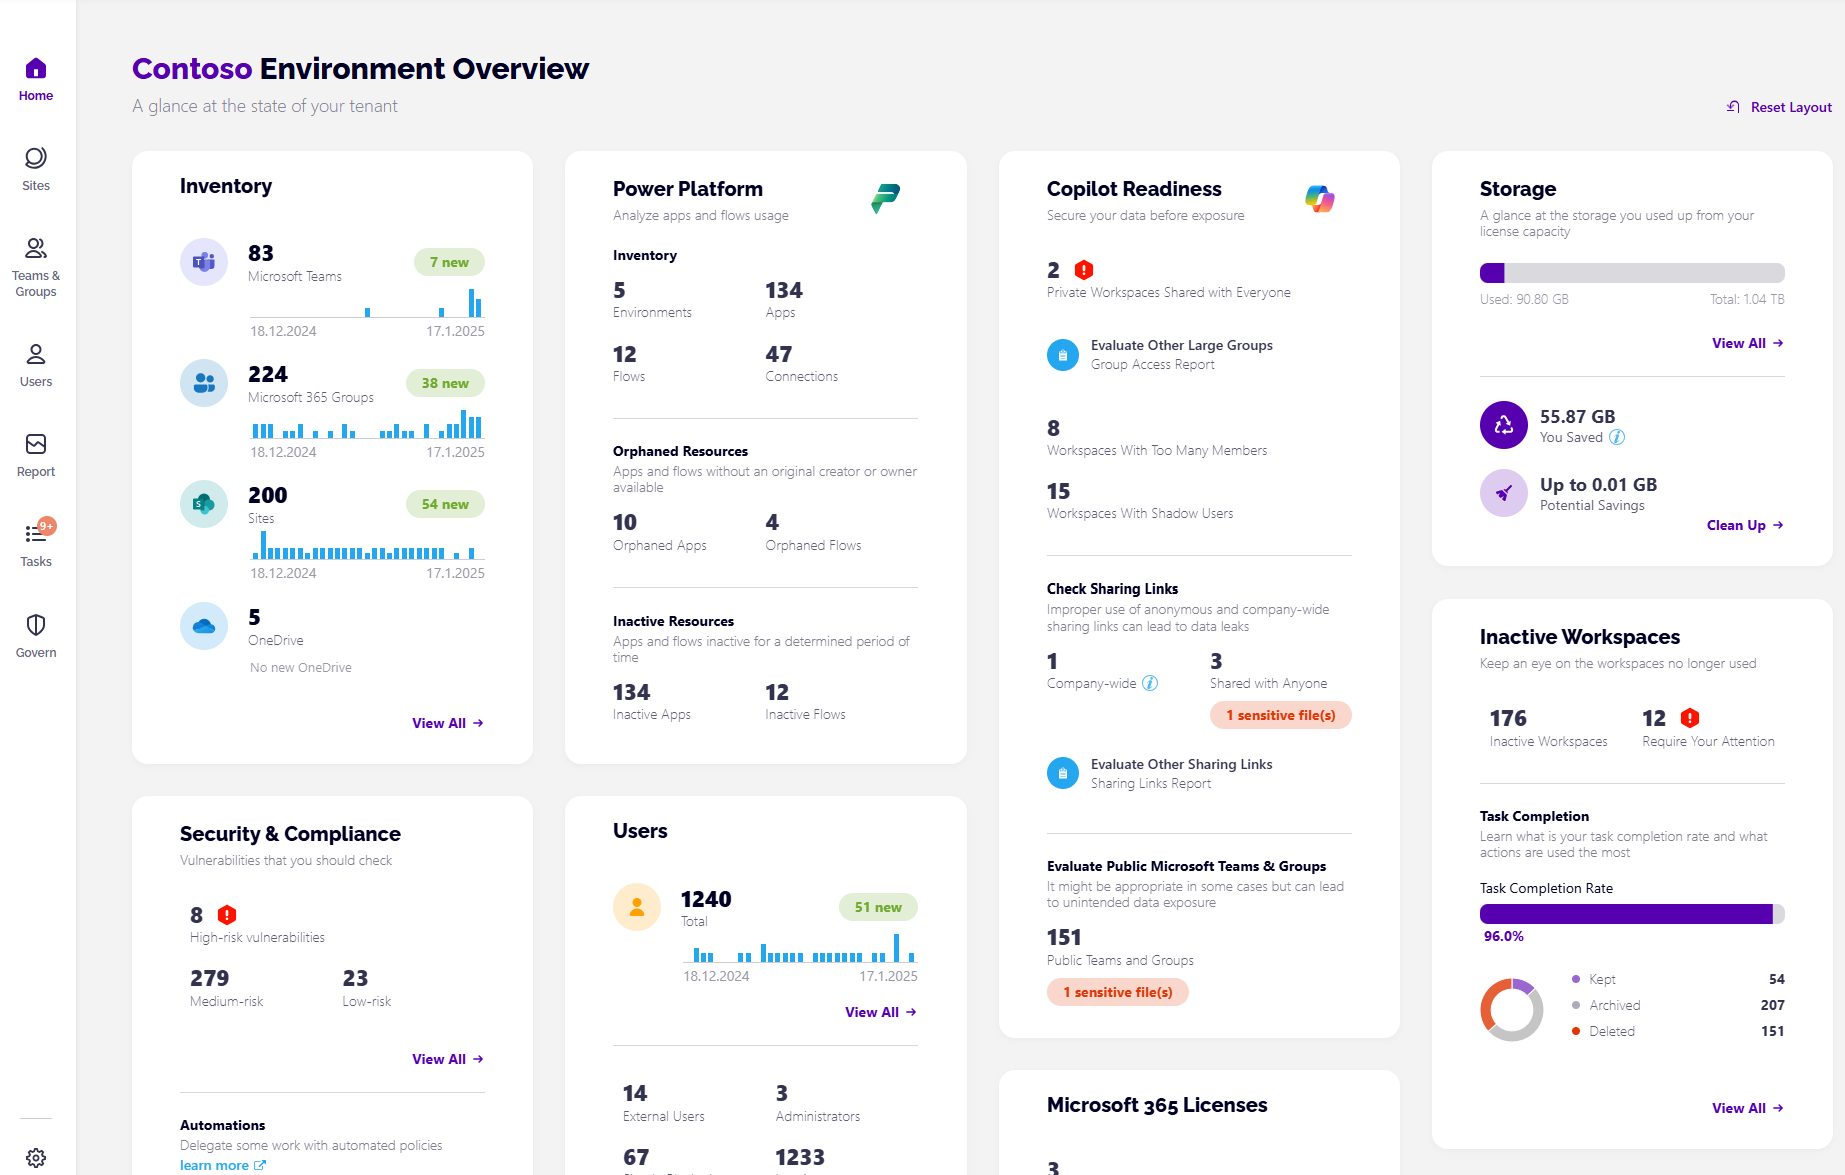Navigate to the Govern section

pyautogui.click(x=36, y=625)
